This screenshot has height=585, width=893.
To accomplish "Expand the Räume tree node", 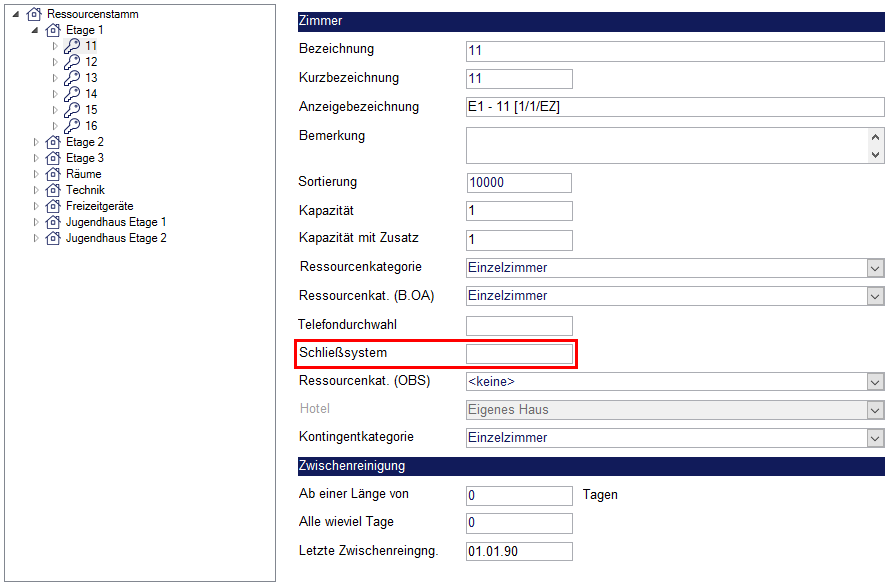I will [36, 174].
